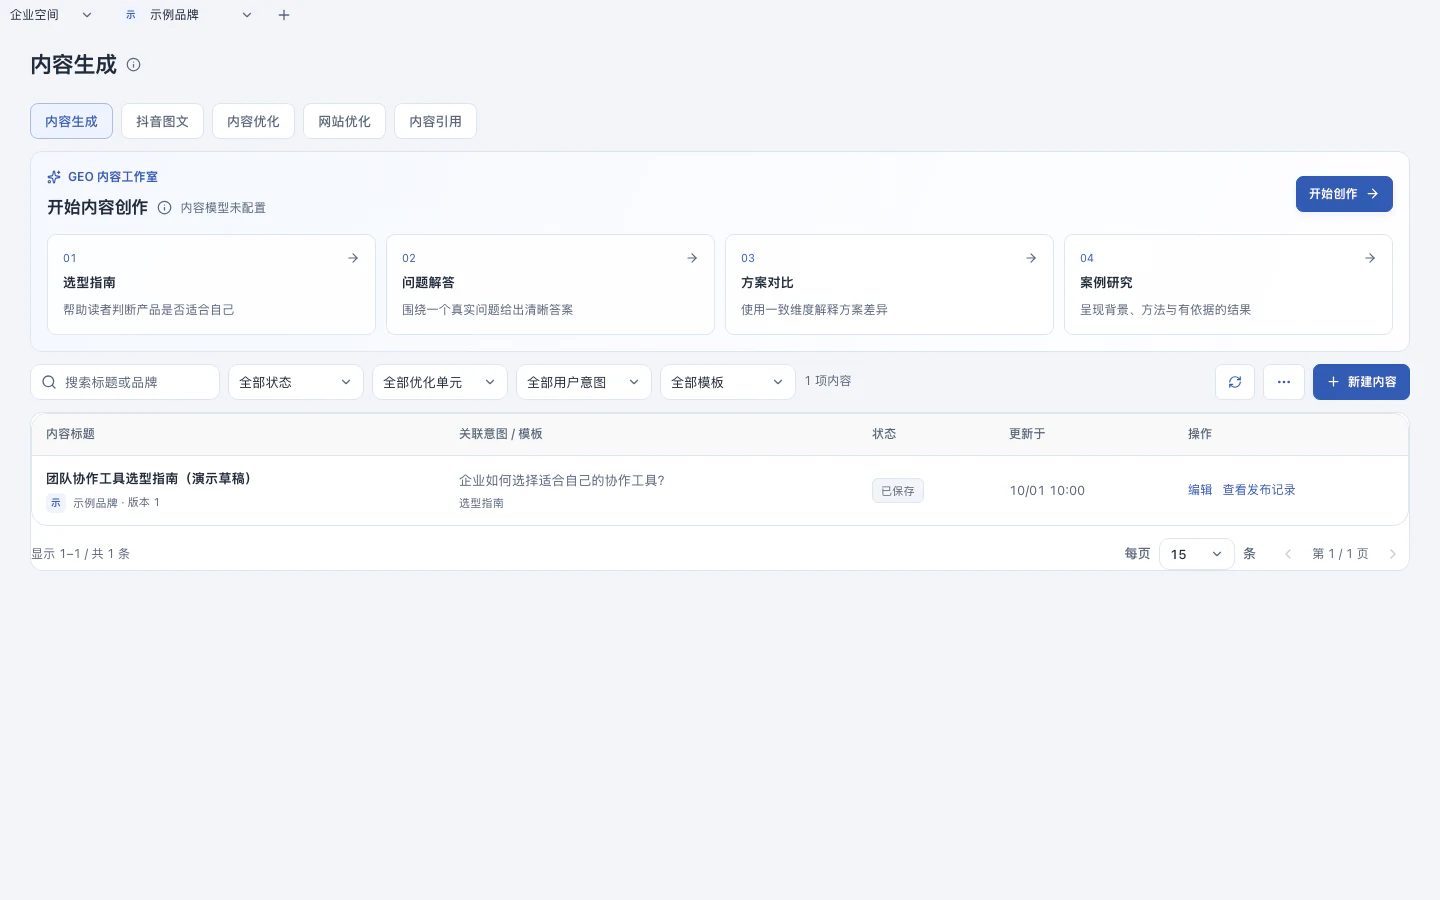1440x900 pixels.
Task: Open the 团队协作工具选型指南（演示草稿） content title
Action: pos(149,479)
